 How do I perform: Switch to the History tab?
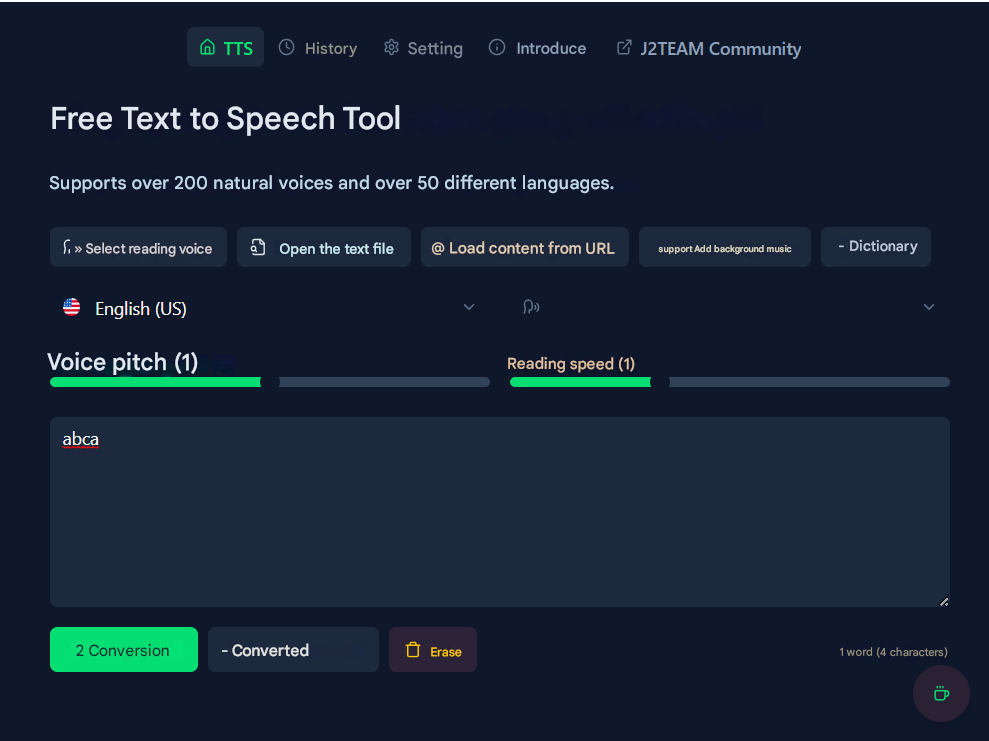coord(318,48)
